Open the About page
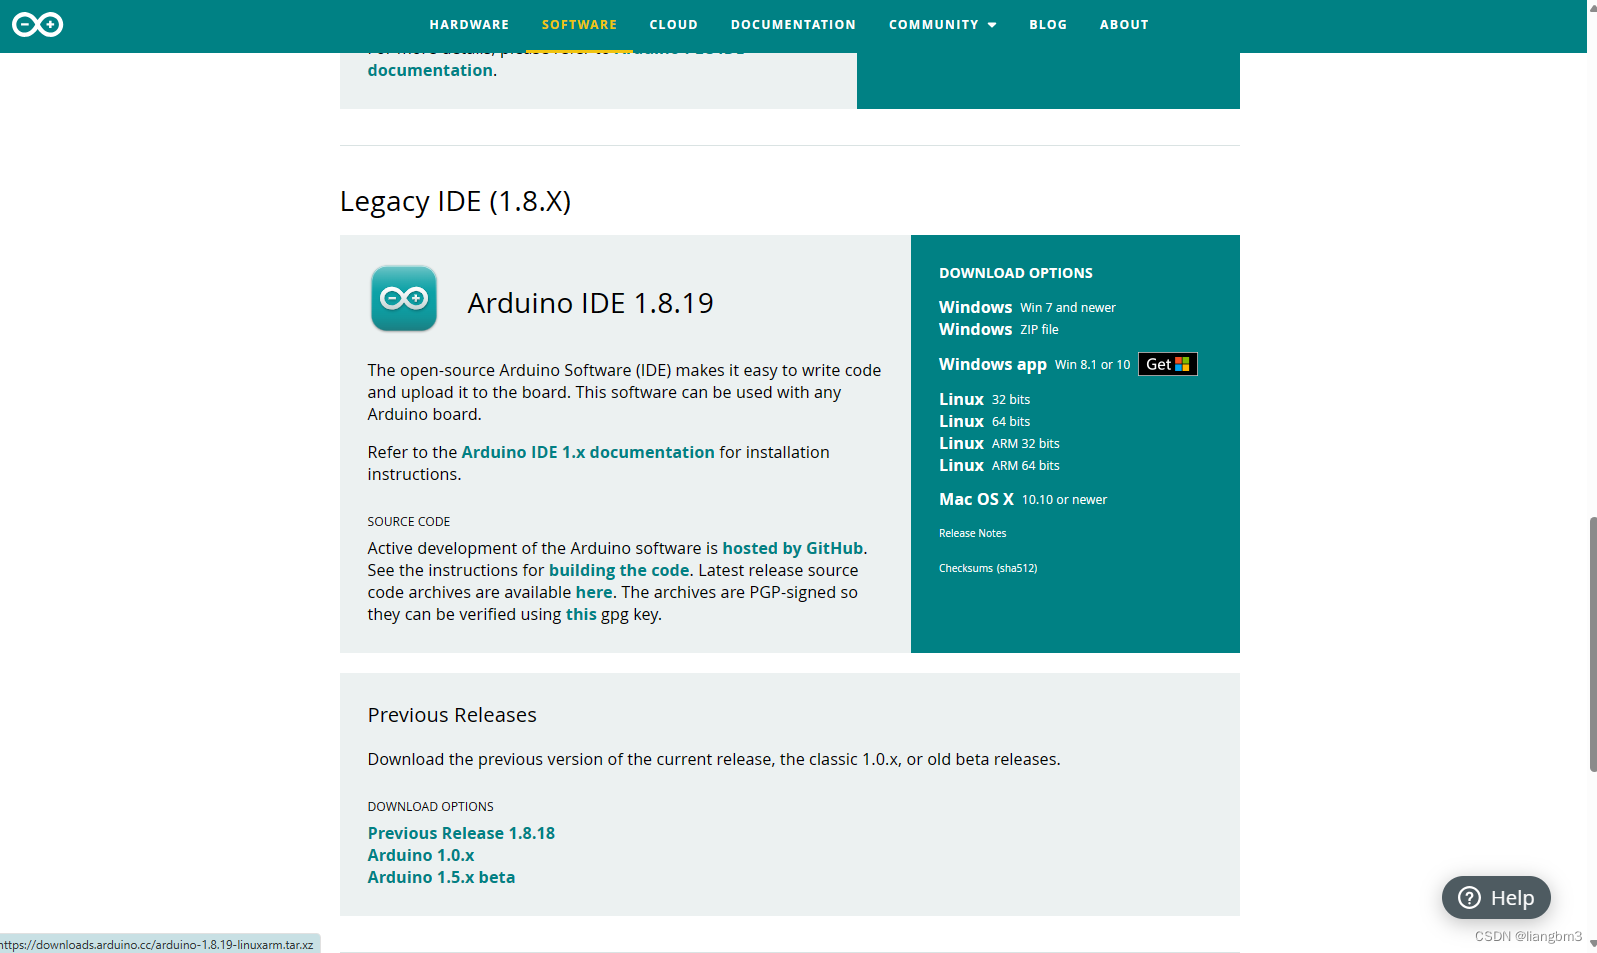This screenshot has height=953, width=1597. coord(1124,25)
